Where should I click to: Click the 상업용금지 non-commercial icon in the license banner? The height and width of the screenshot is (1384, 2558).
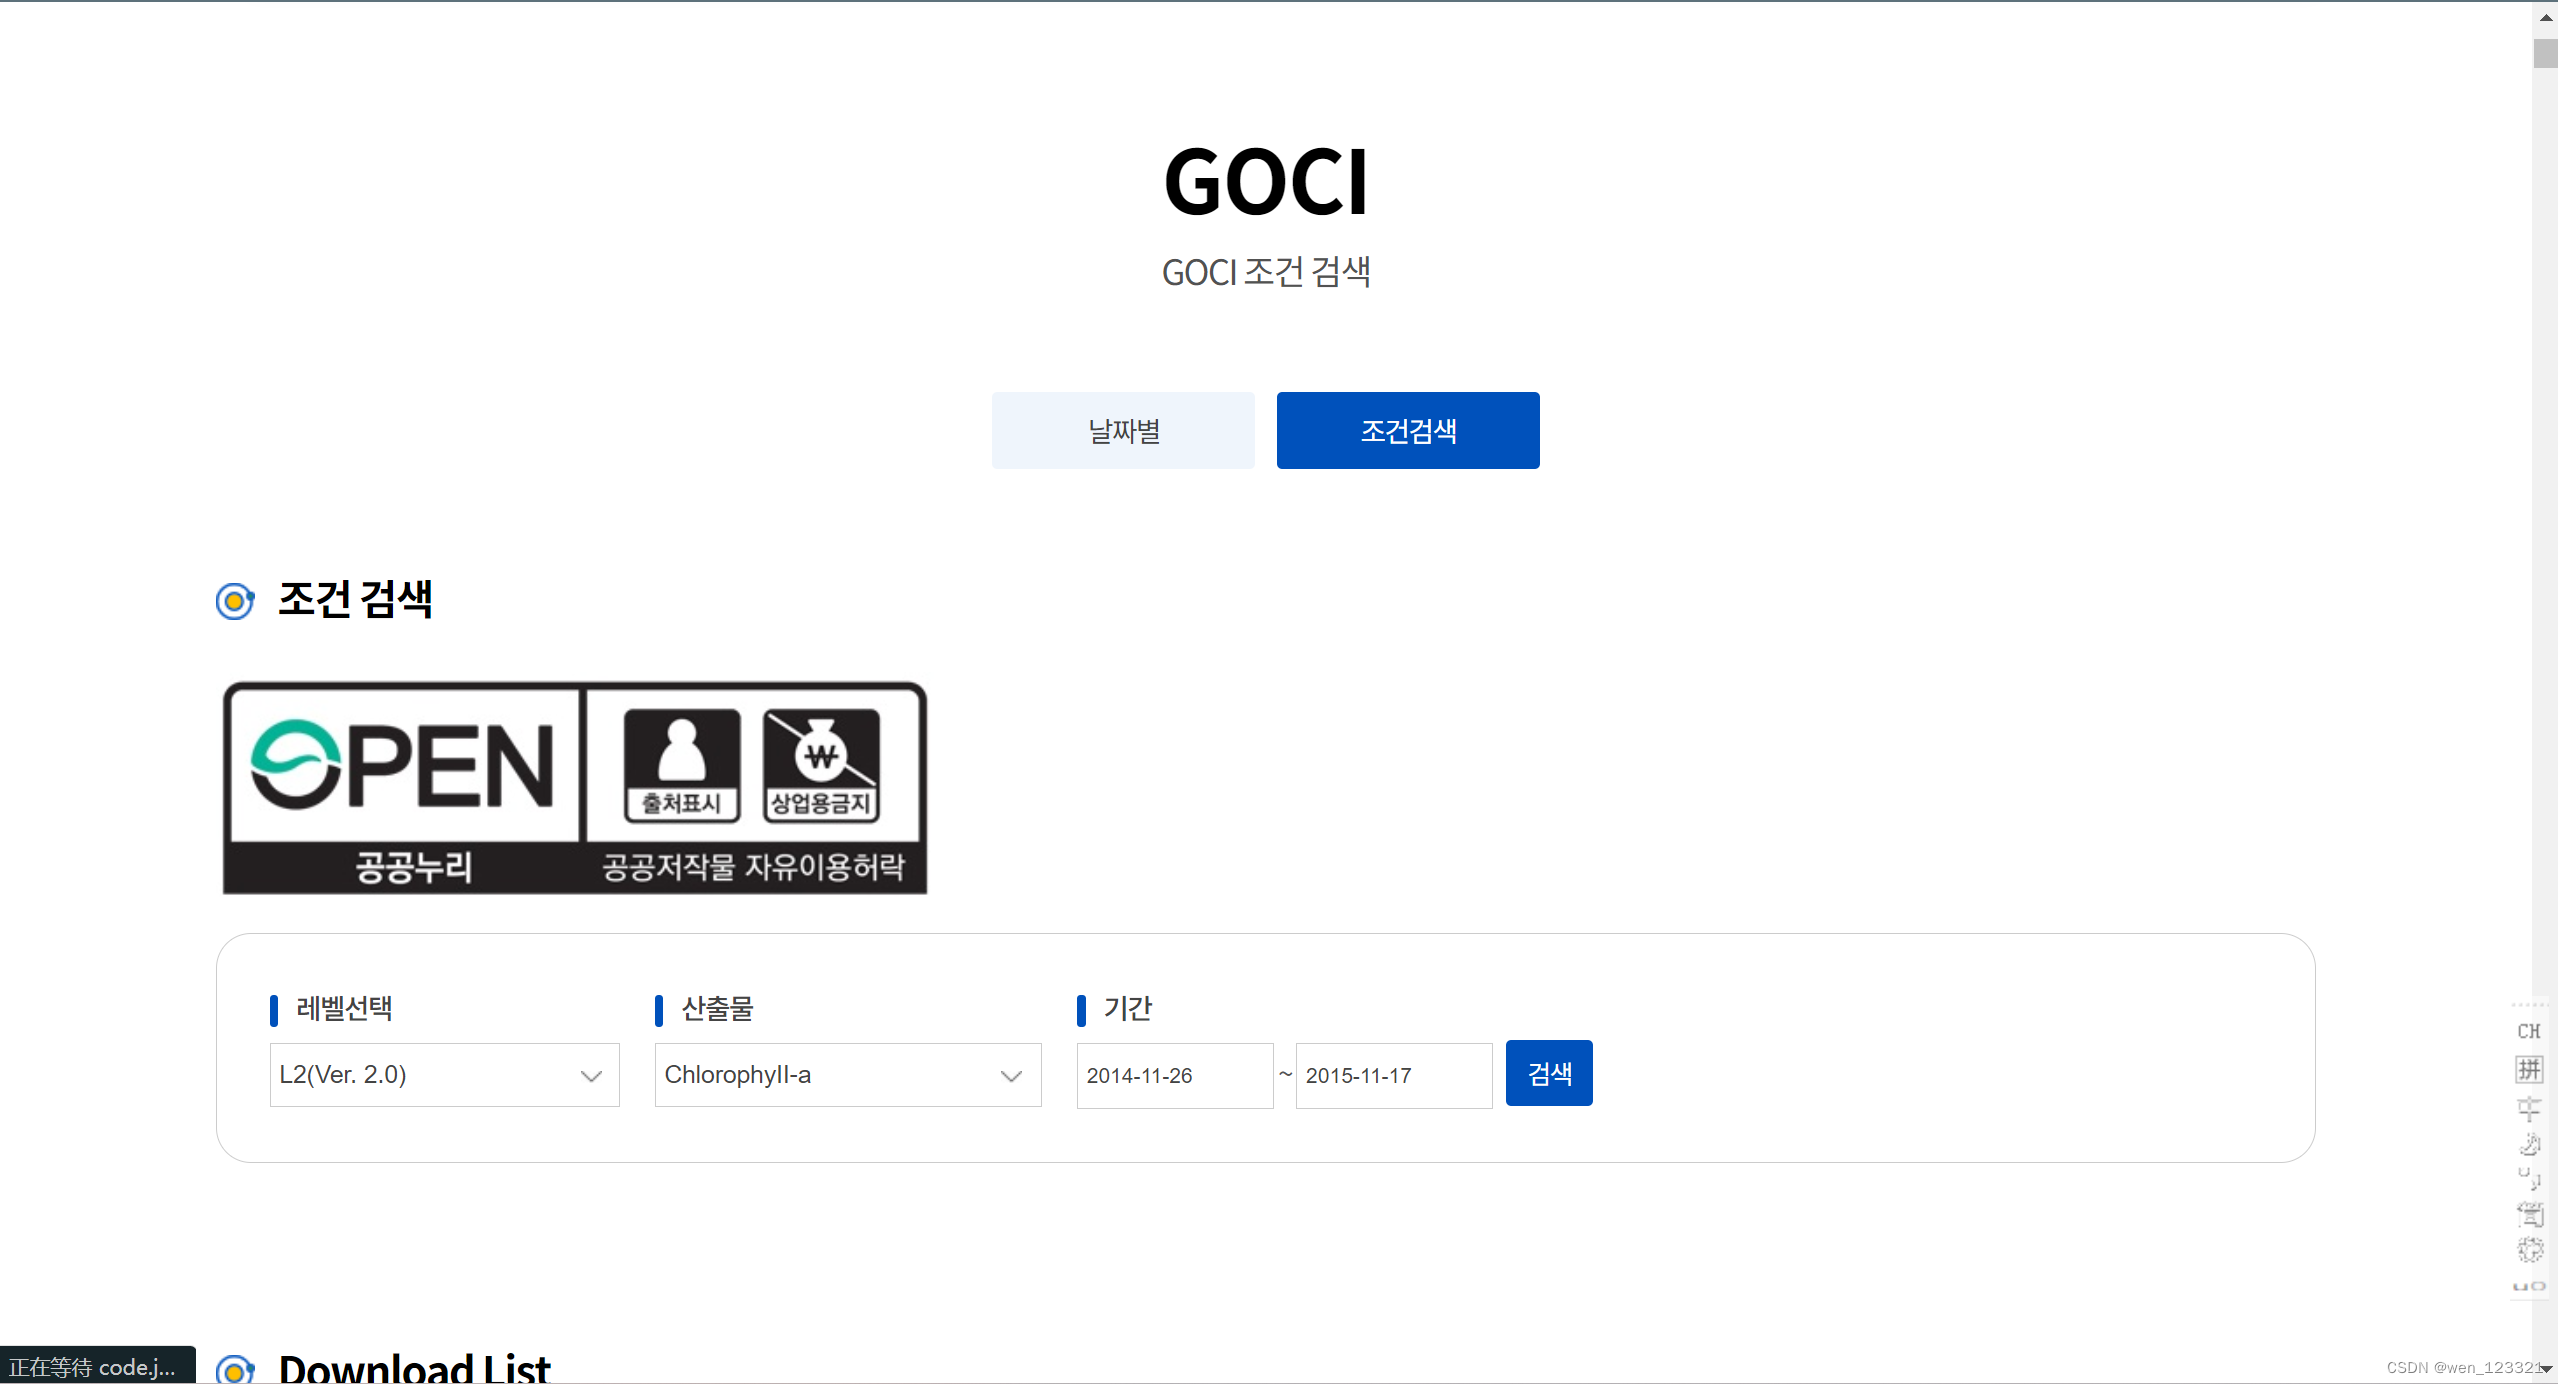(x=821, y=765)
